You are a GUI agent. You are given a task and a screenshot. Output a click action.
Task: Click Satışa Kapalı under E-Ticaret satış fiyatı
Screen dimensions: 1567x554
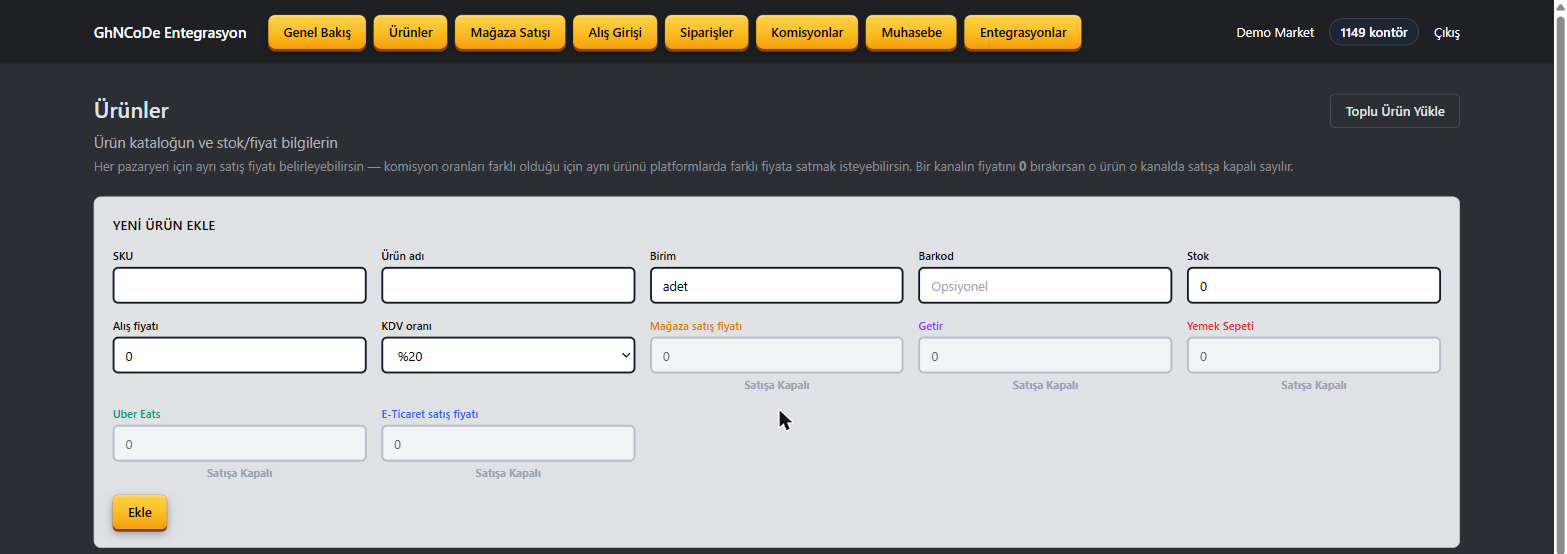[508, 473]
